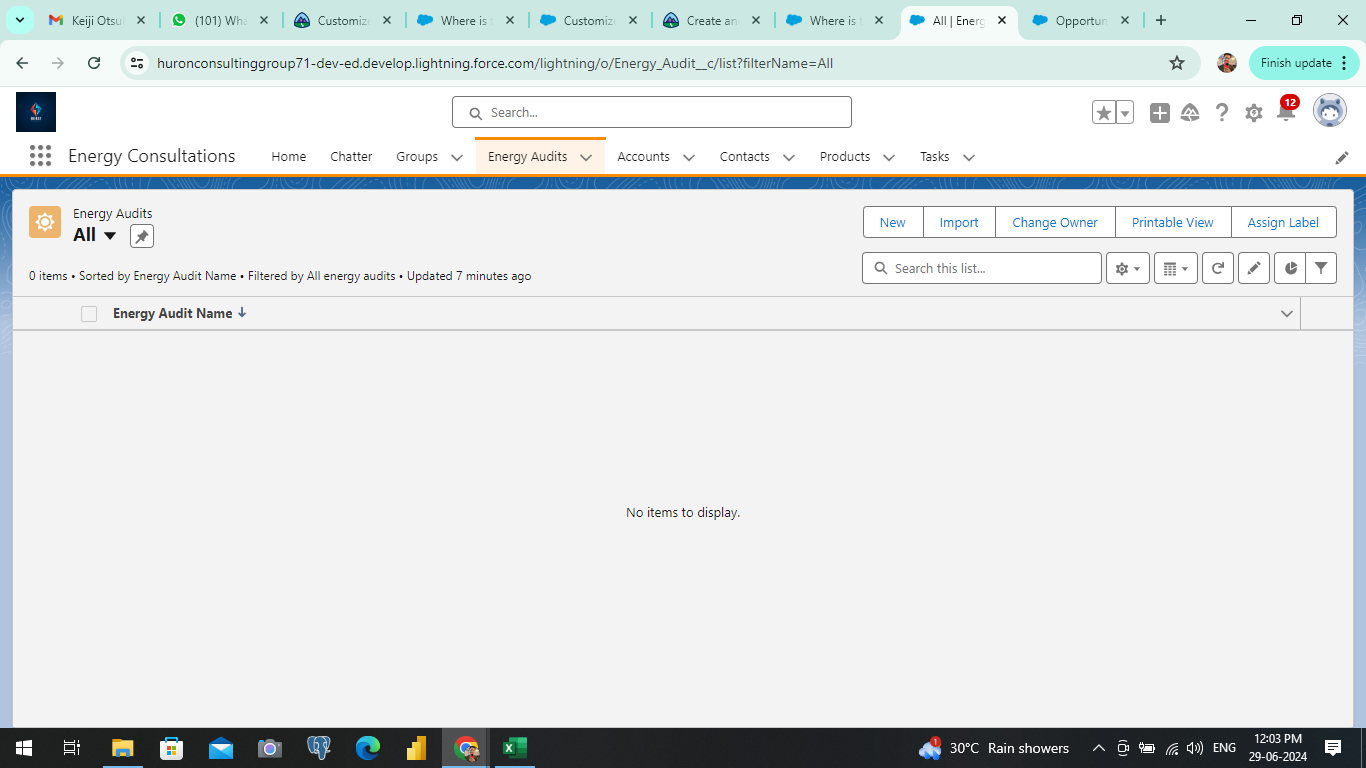The height and width of the screenshot is (768, 1366).
Task: Expand the Groups tab menu chevron
Action: click(x=457, y=157)
